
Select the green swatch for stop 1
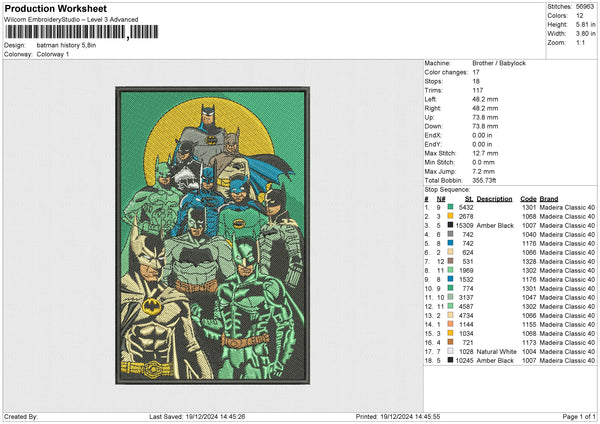450,207
